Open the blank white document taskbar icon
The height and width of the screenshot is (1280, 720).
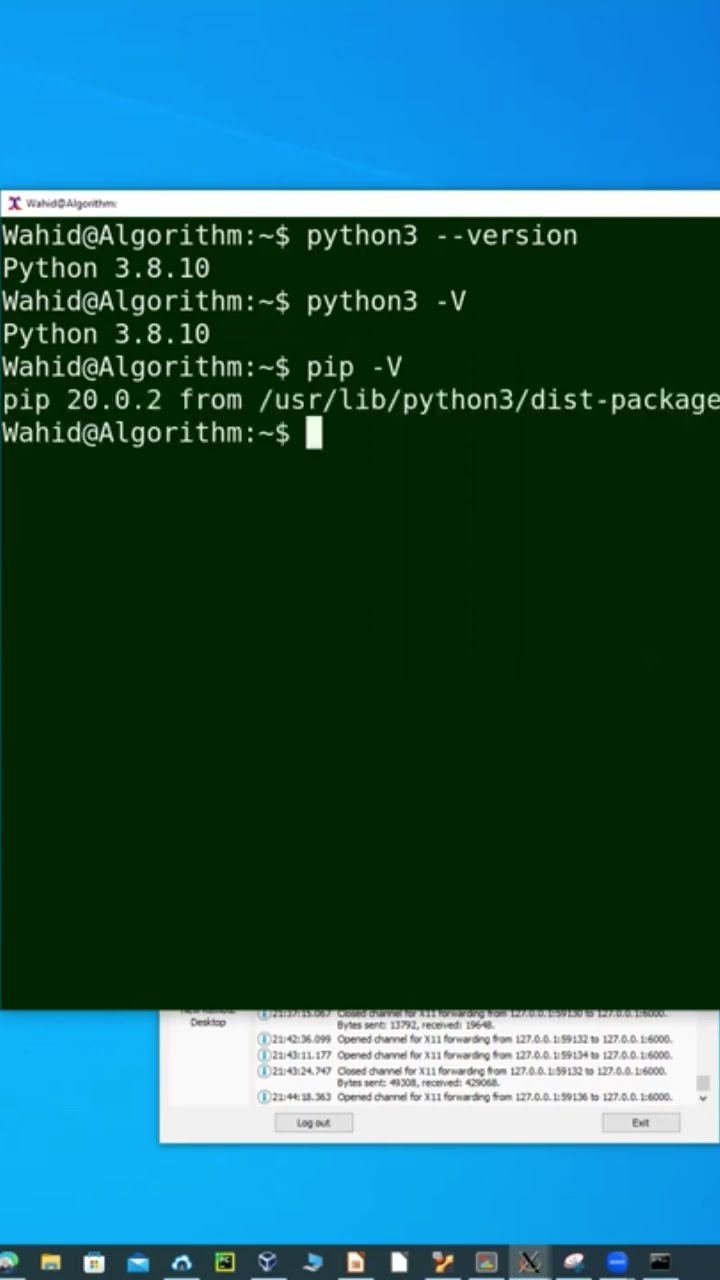pos(399,1262)
